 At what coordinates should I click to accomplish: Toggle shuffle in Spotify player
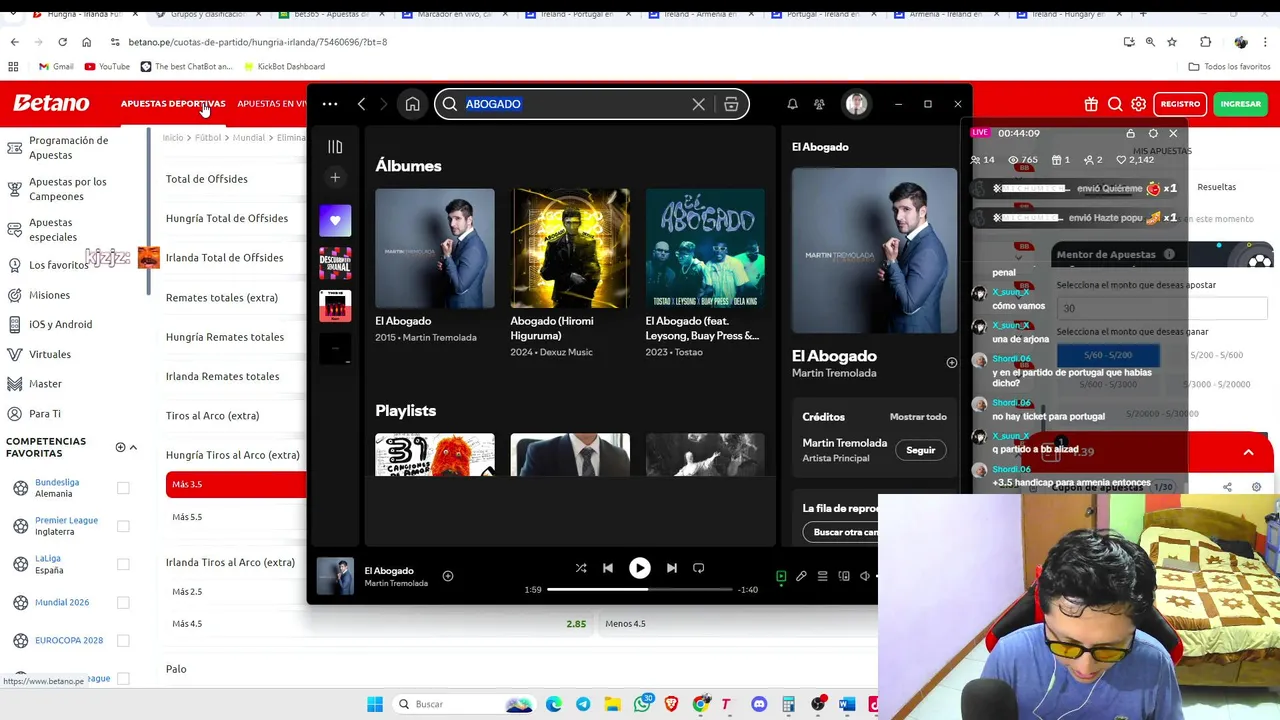click(581, 568)
